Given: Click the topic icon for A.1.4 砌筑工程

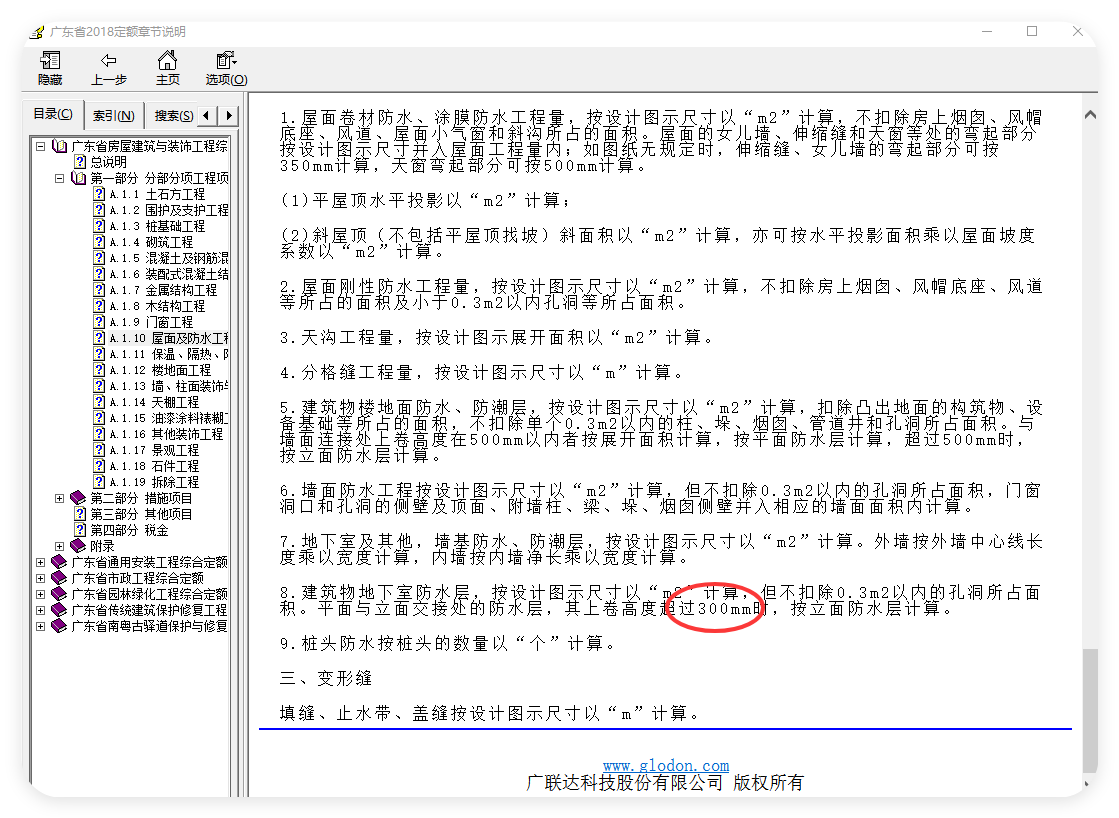Looking at the screenshot, I should pyautogui.click(x=99, y=242).
